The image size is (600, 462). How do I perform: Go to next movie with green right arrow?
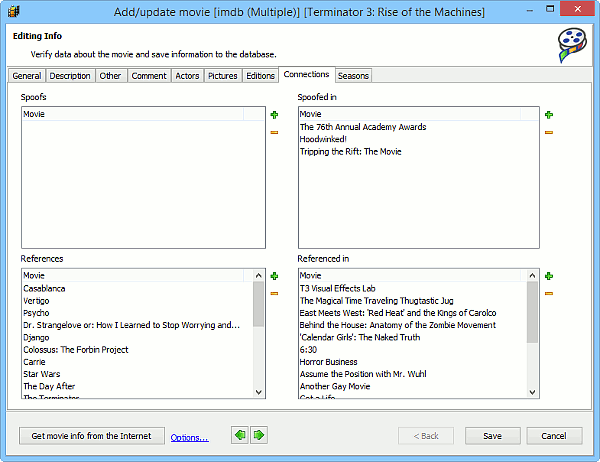point(259,435)
